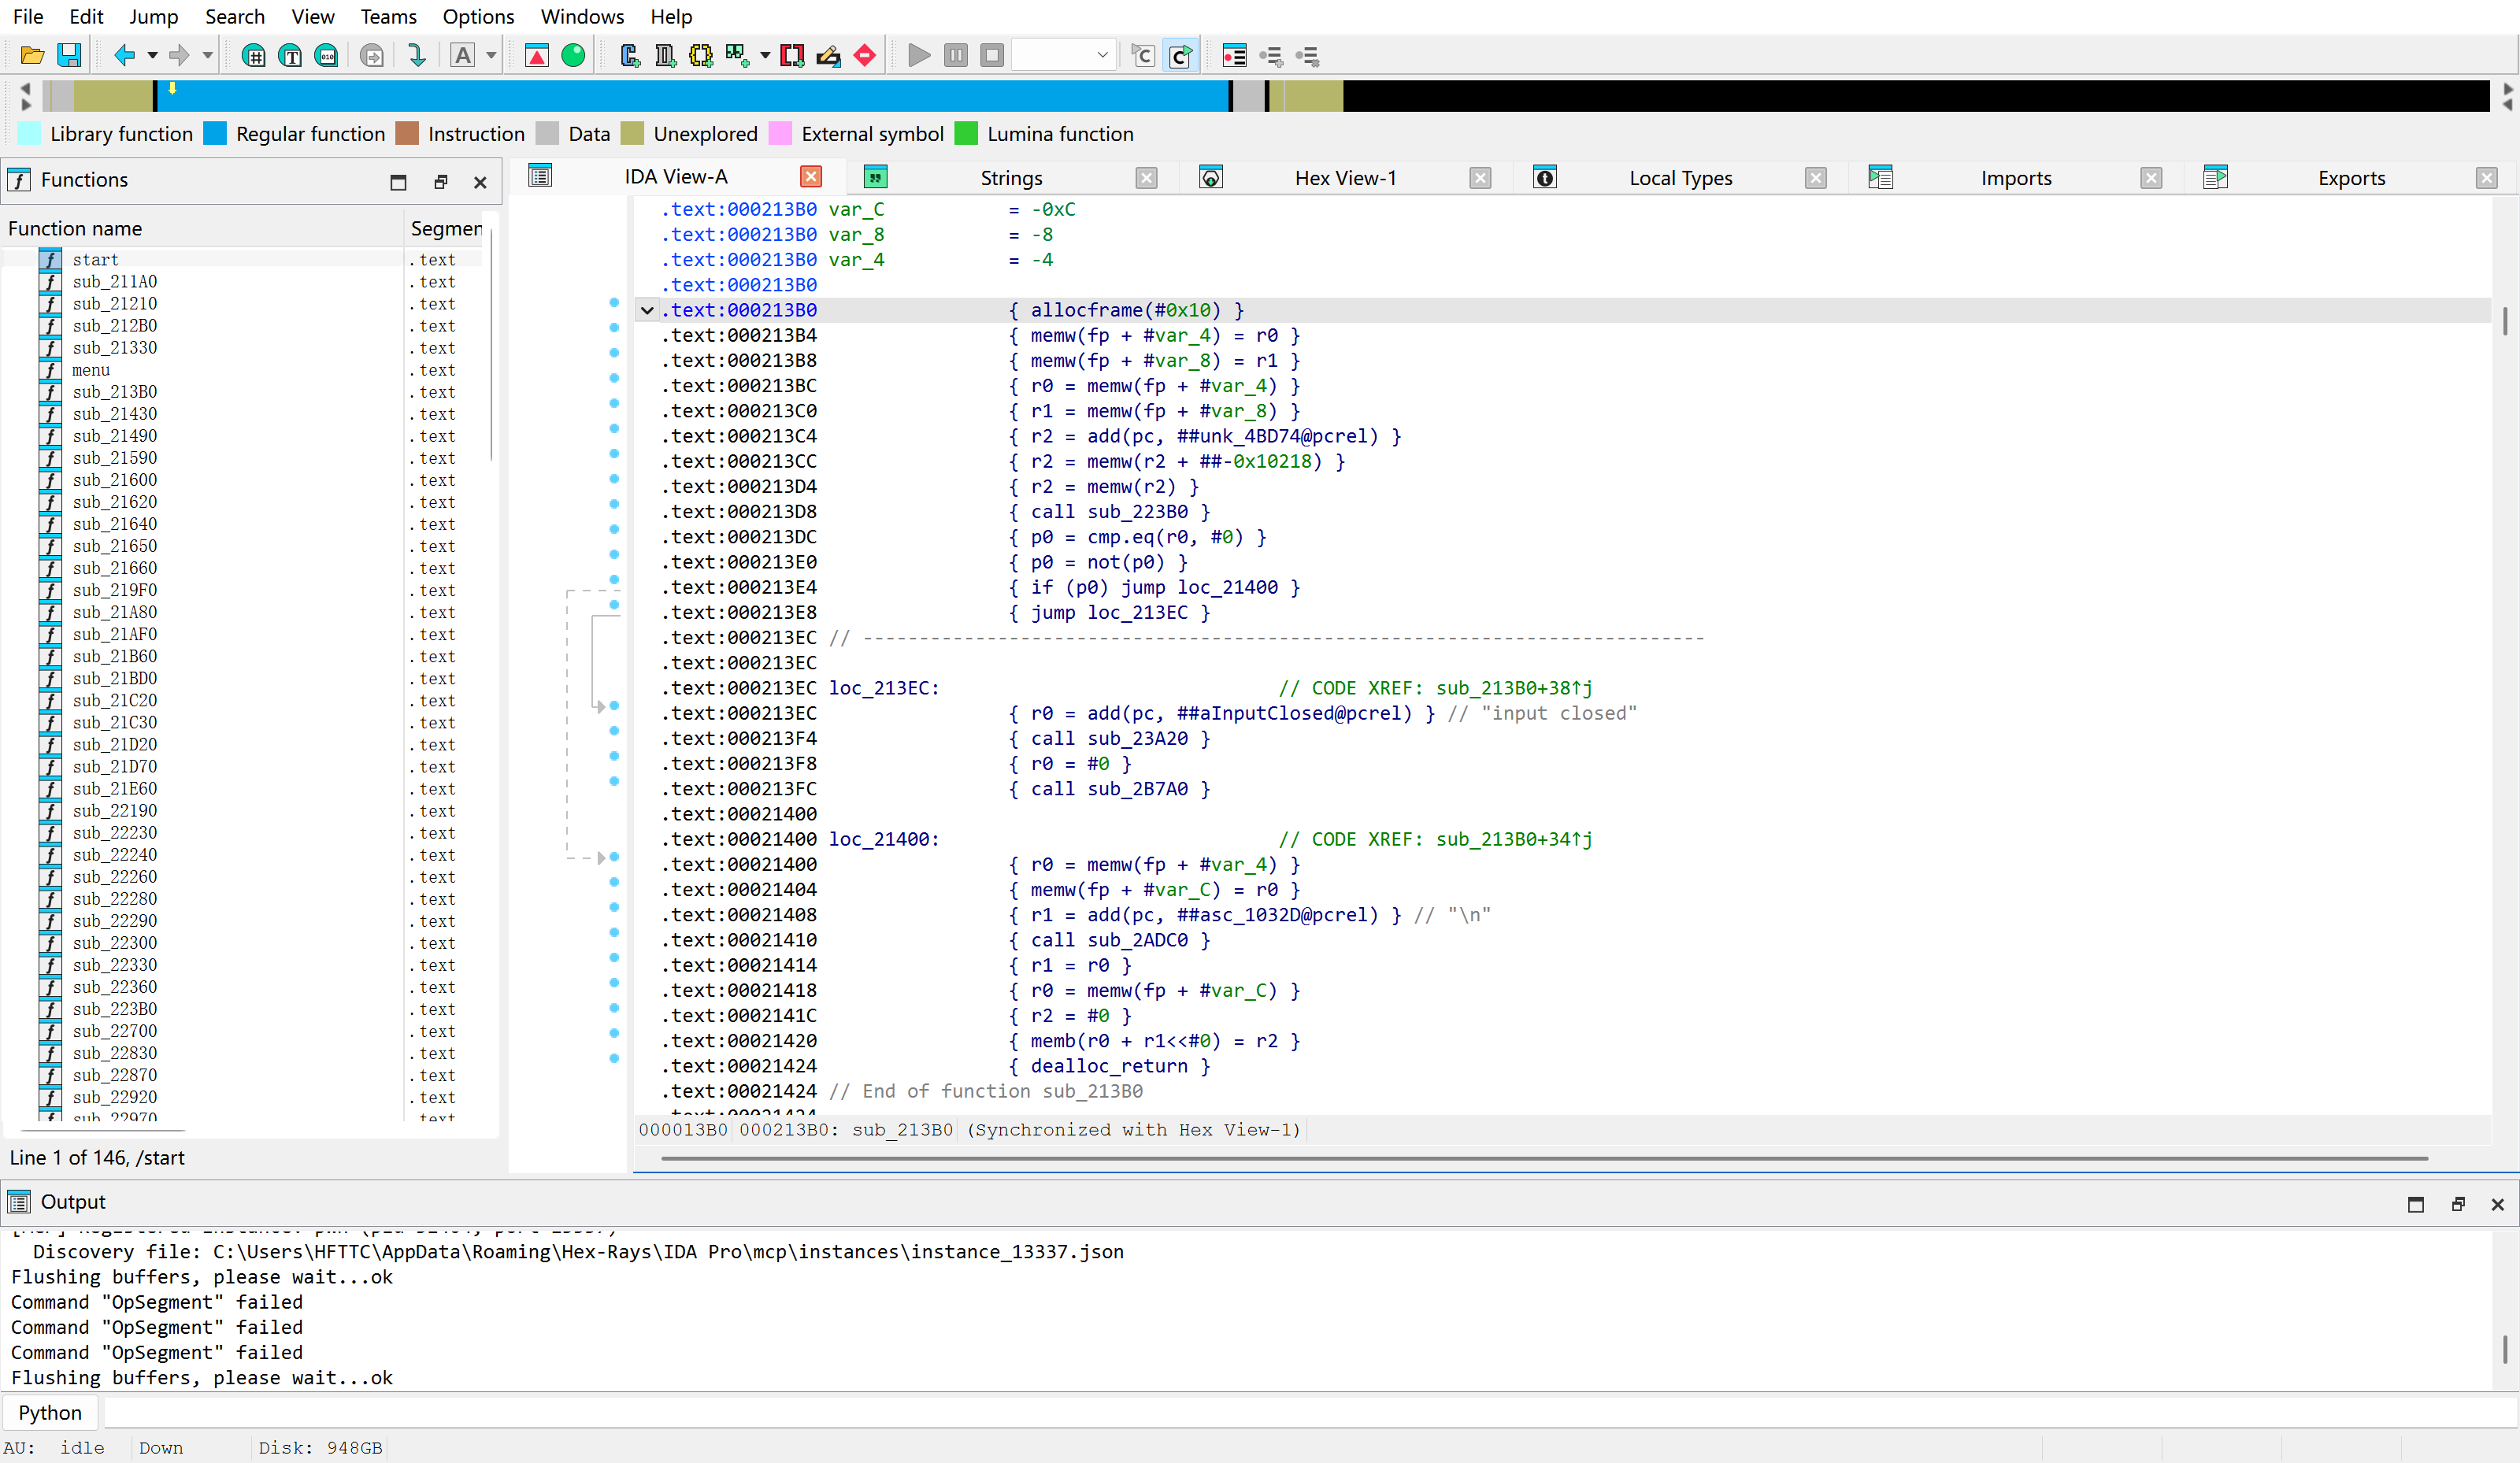Click the hex grid search icon
Screen dimensions: 2520x1463
(254, 56)
